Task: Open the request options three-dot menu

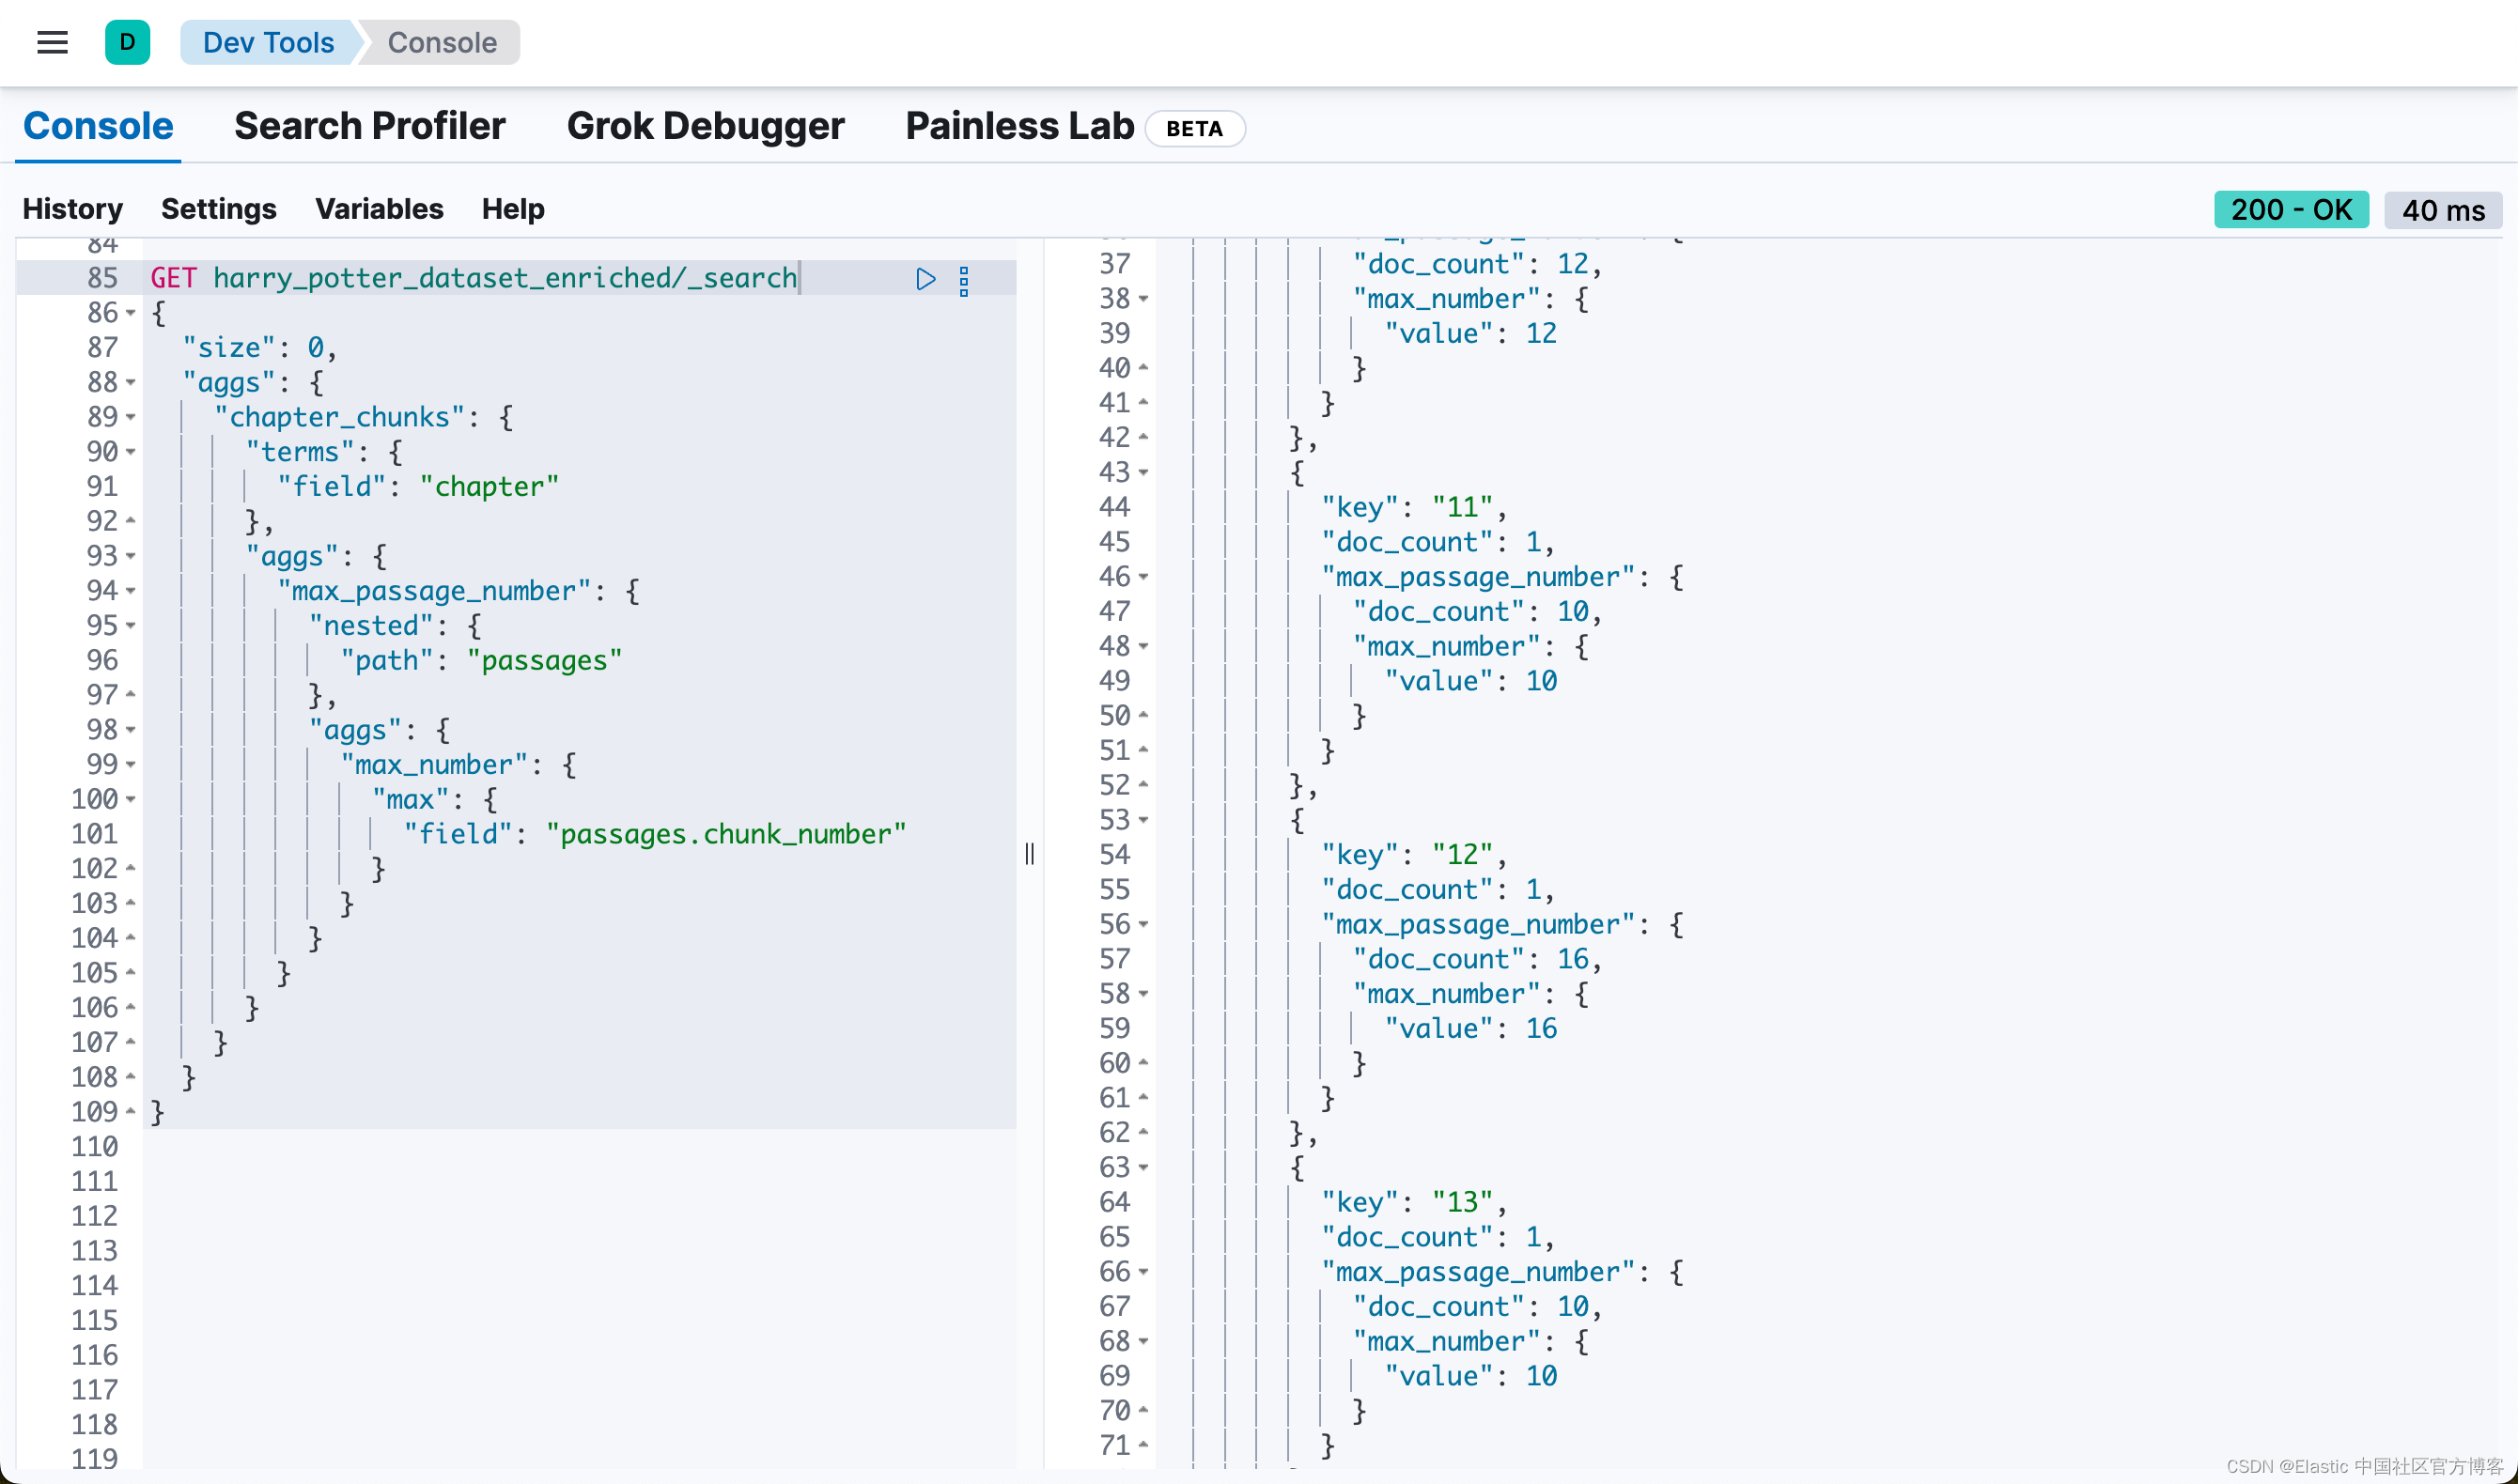Action: click(964, 281)
